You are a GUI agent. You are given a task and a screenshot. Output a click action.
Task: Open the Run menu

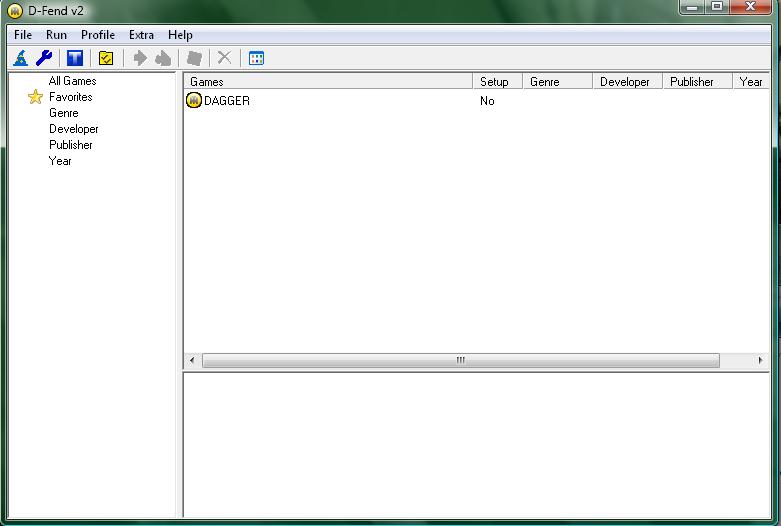(56, 35)
